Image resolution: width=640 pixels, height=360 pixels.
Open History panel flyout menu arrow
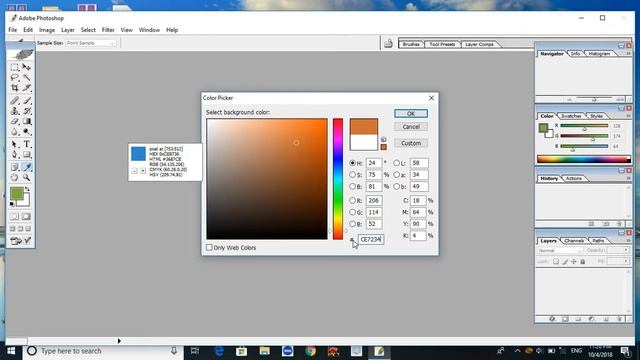pos(628,178)
